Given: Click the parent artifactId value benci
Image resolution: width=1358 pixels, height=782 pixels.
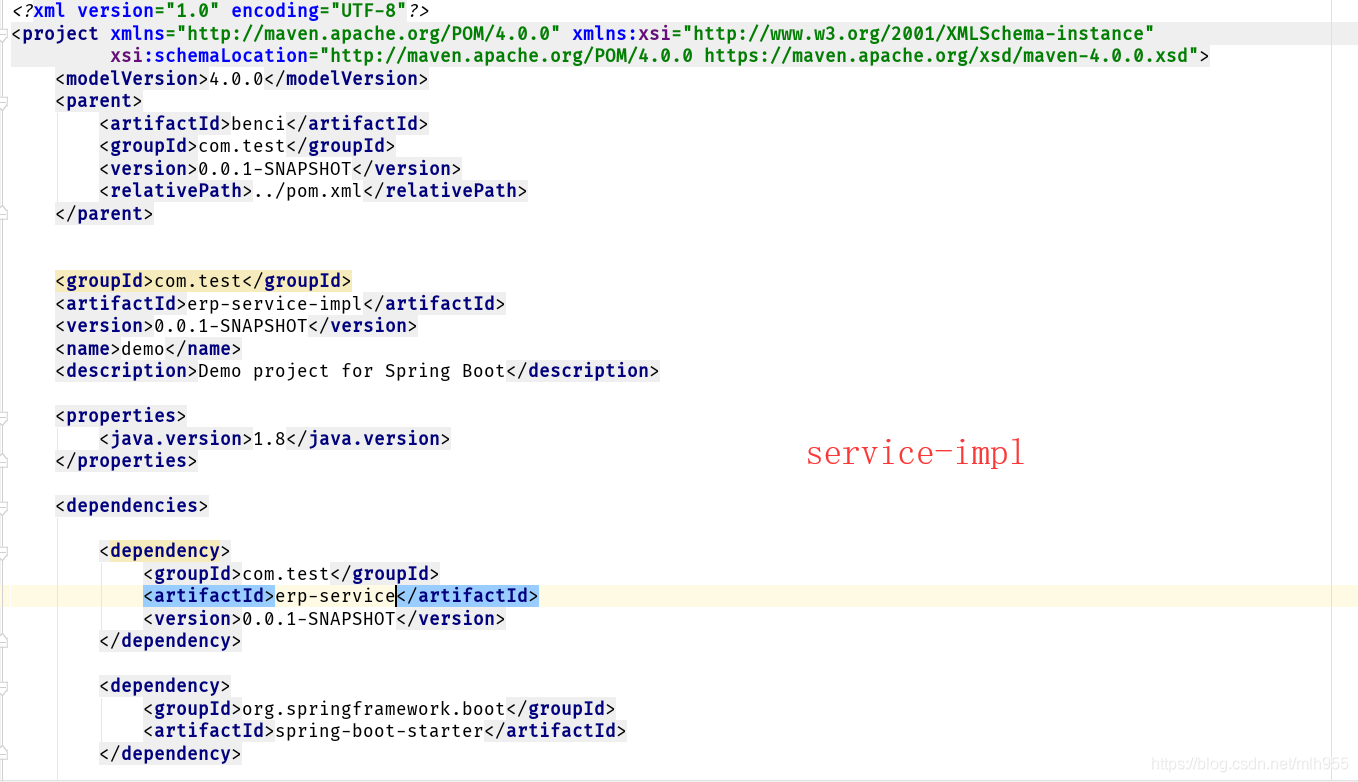Looking at the screenshot, I should coord(258,124).
